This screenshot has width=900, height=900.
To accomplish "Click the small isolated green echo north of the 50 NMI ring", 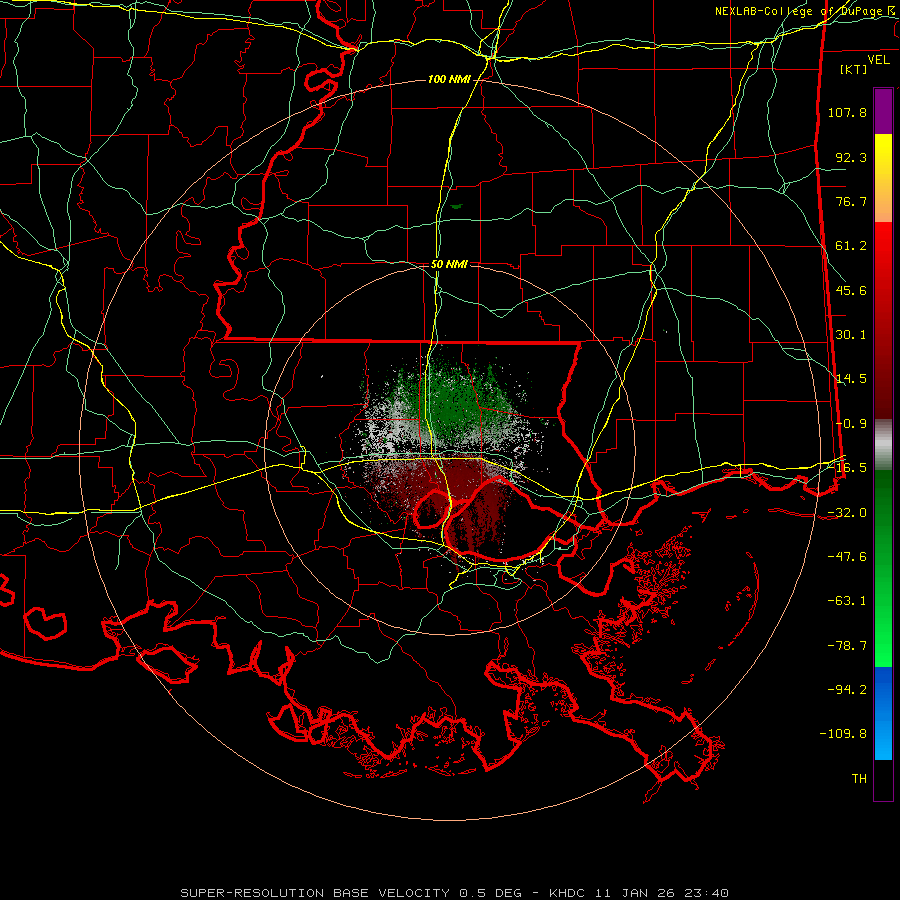I will coord(457,206).
